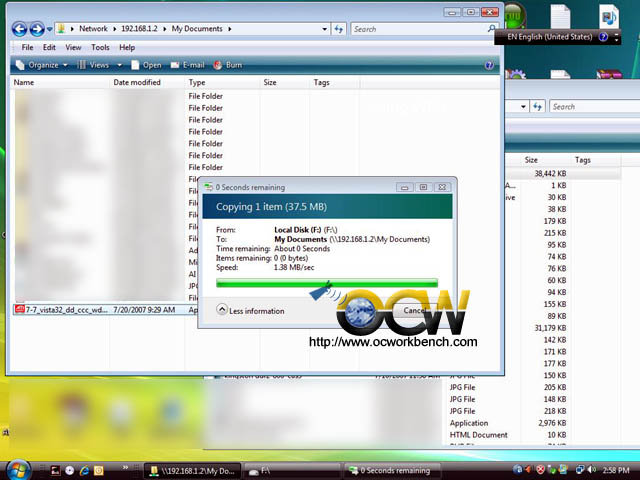Screen dimensions: 640x480
Task: Click the first File Folder row
Action: click(x=205, y=96)
